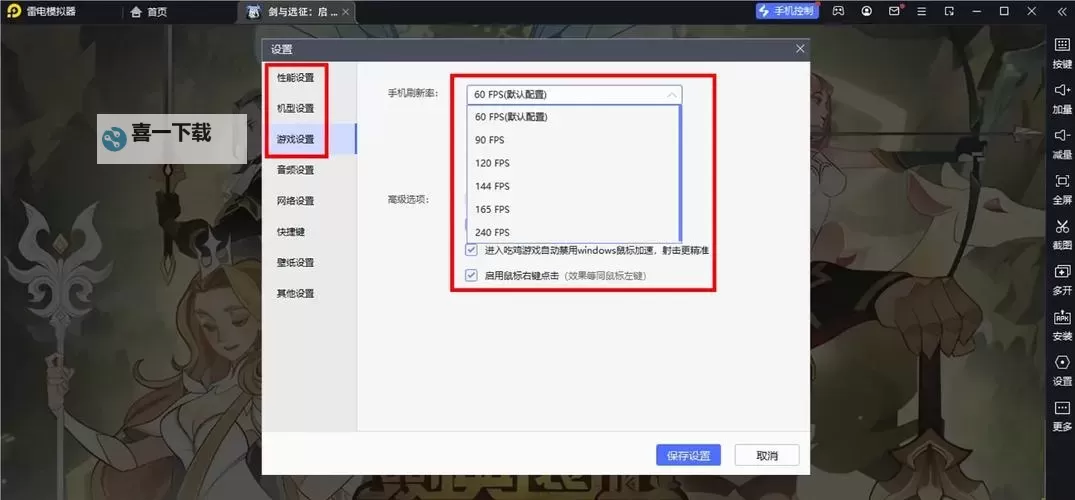Choose 165 FPS option
This screenshot has width=1075, height=500.
tap(573, 209)
